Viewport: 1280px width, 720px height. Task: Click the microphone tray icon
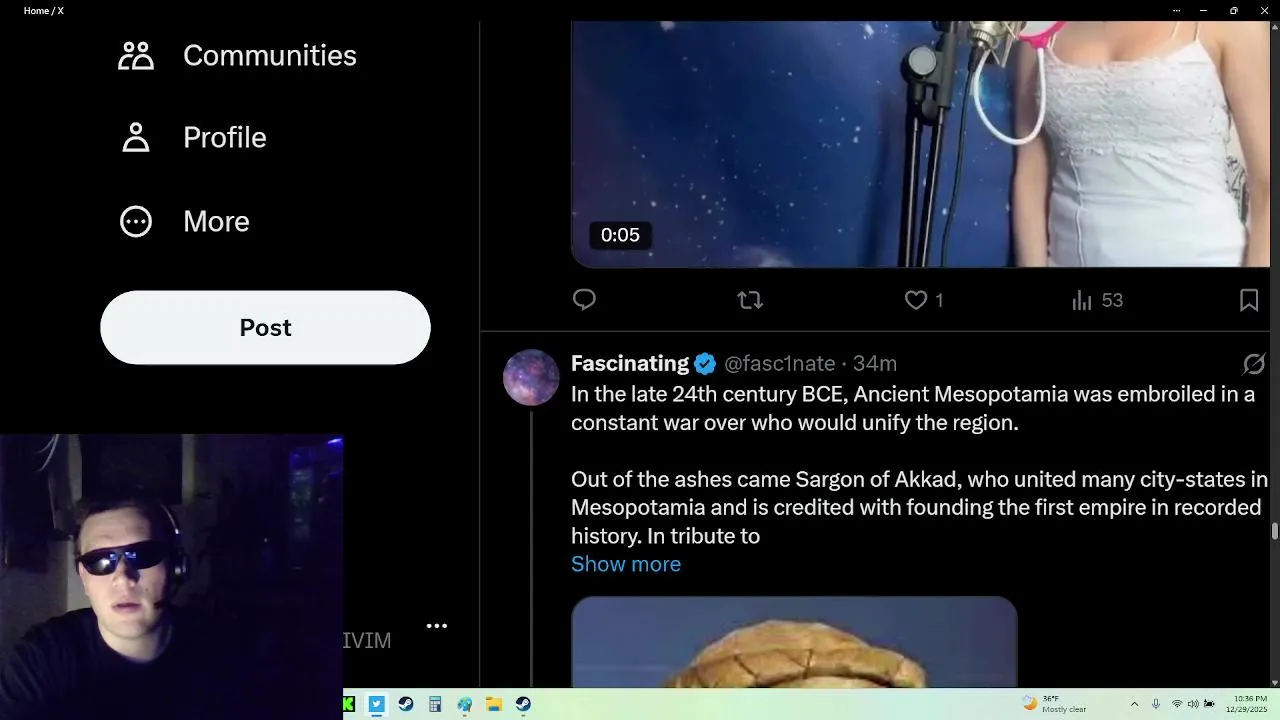pyautogui.click(x=1156, y=704)
